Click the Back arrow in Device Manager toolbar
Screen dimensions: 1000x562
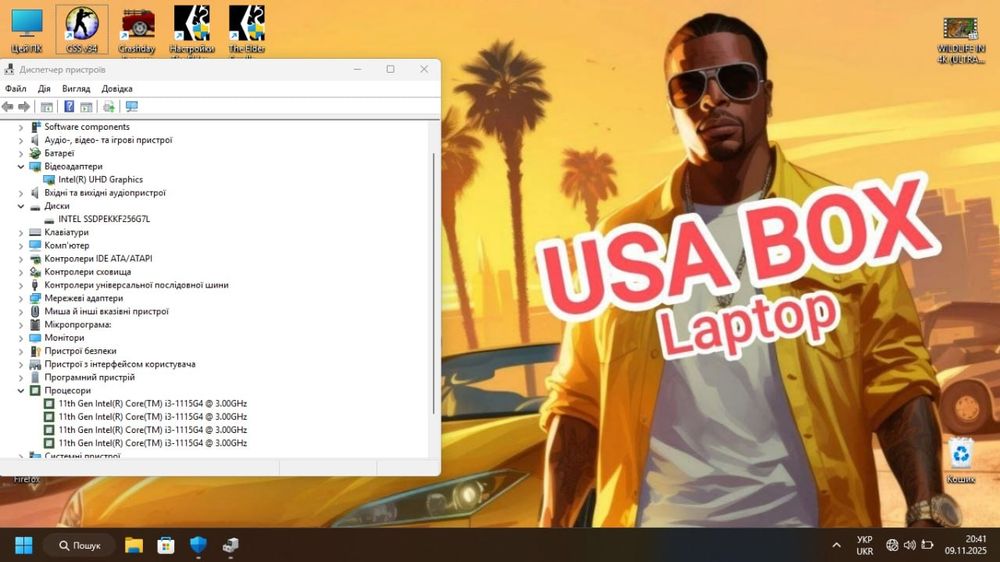click(x=8, y=107)
